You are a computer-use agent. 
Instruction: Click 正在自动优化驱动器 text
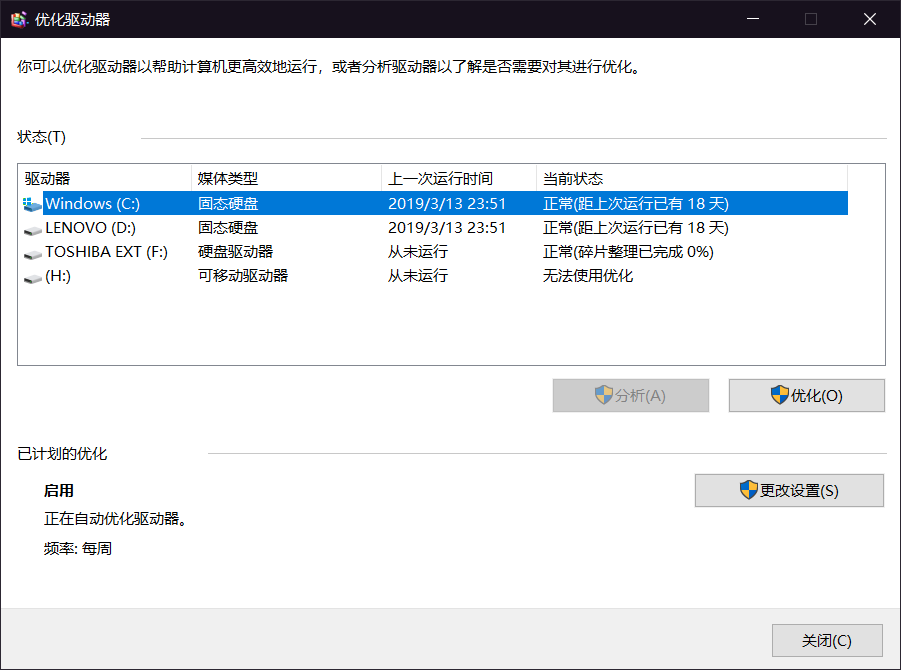(115, 519)
